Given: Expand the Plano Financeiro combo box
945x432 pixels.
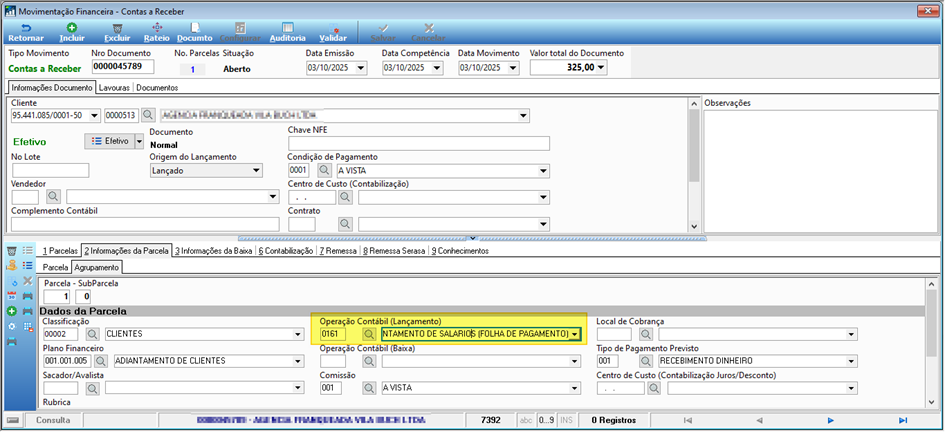Looking at the screenshot, I should coord(298,361).
